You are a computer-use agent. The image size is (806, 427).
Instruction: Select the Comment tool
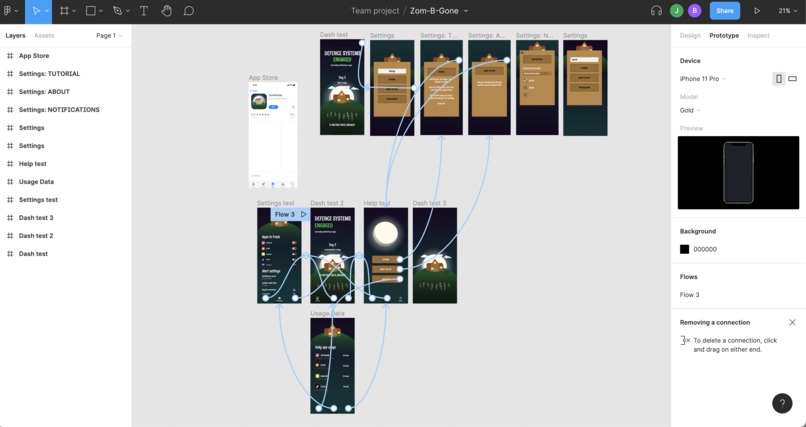pos(189,11)
